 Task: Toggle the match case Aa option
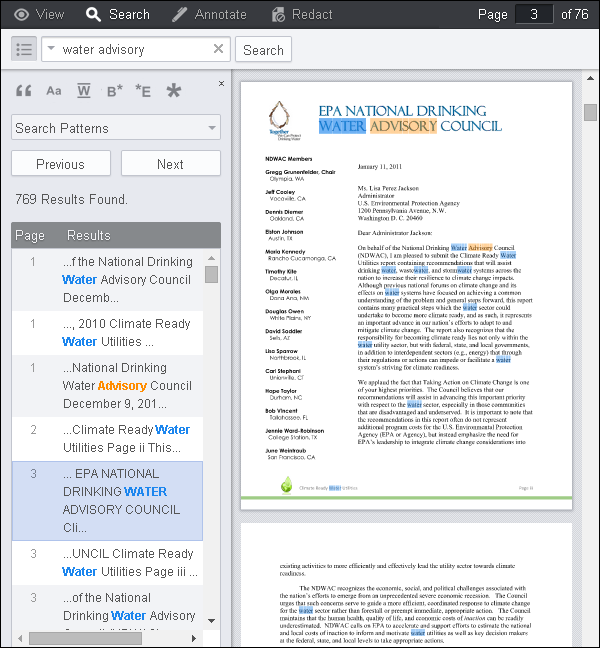54,91
